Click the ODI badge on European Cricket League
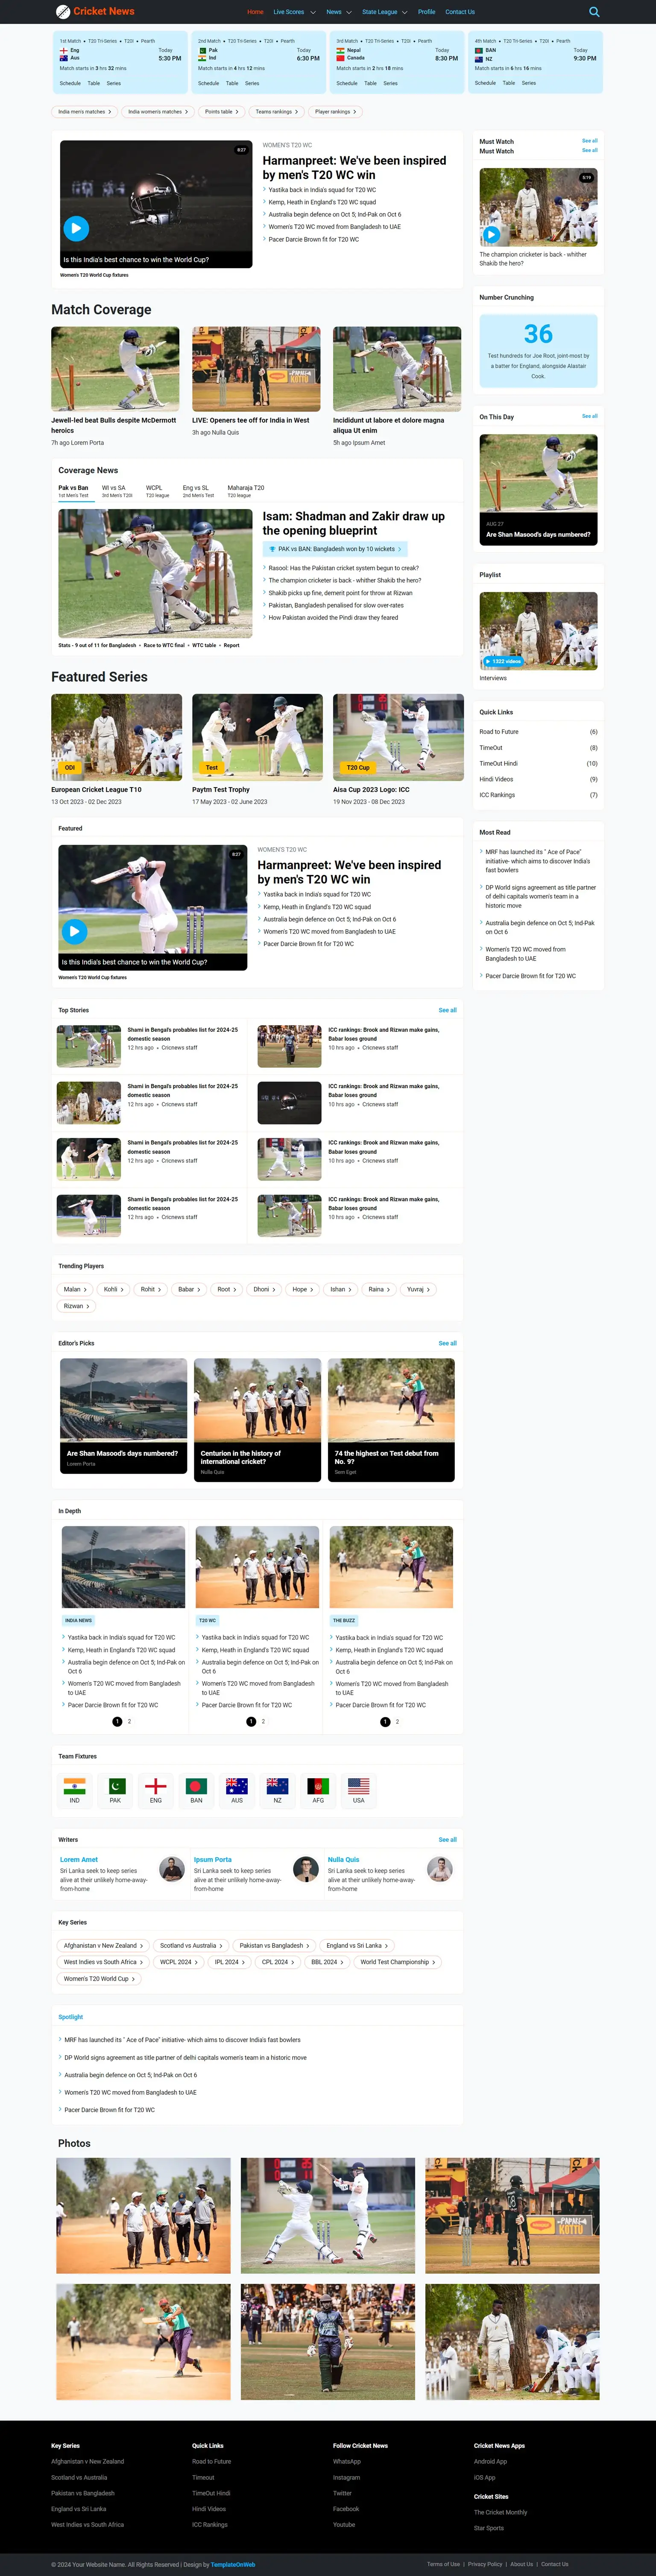 pyautogui.click(x=70, y=768)
